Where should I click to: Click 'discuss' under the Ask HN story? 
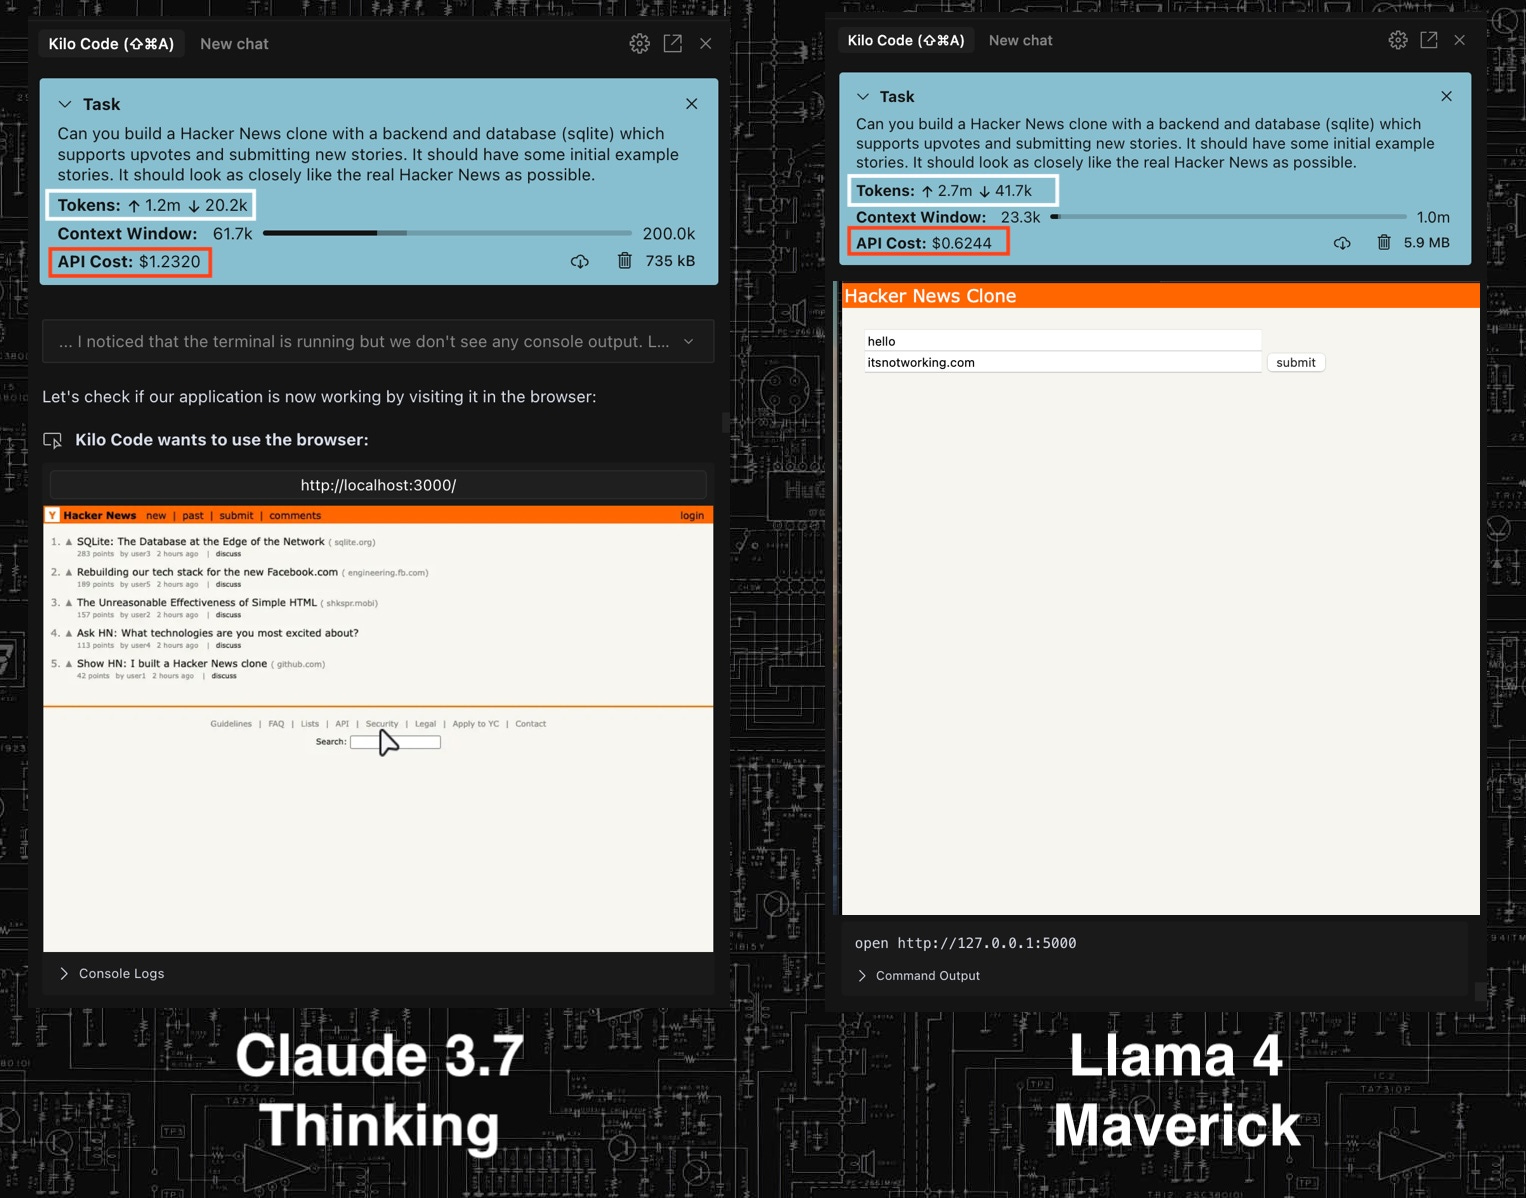click(228, 645)
